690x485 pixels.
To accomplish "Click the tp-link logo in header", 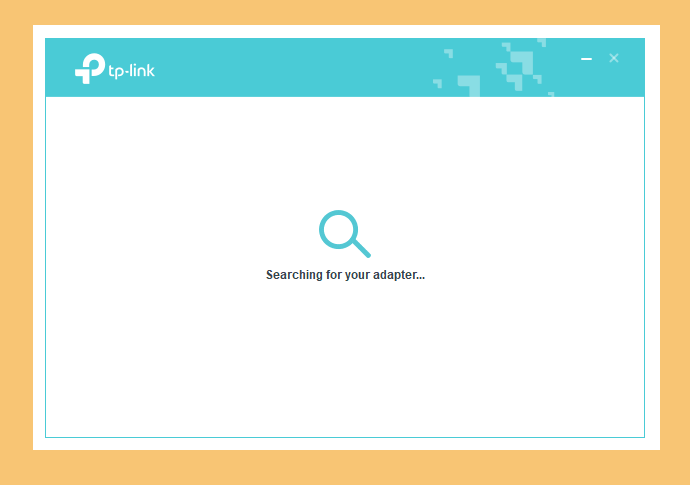I will tap(114, 68).
